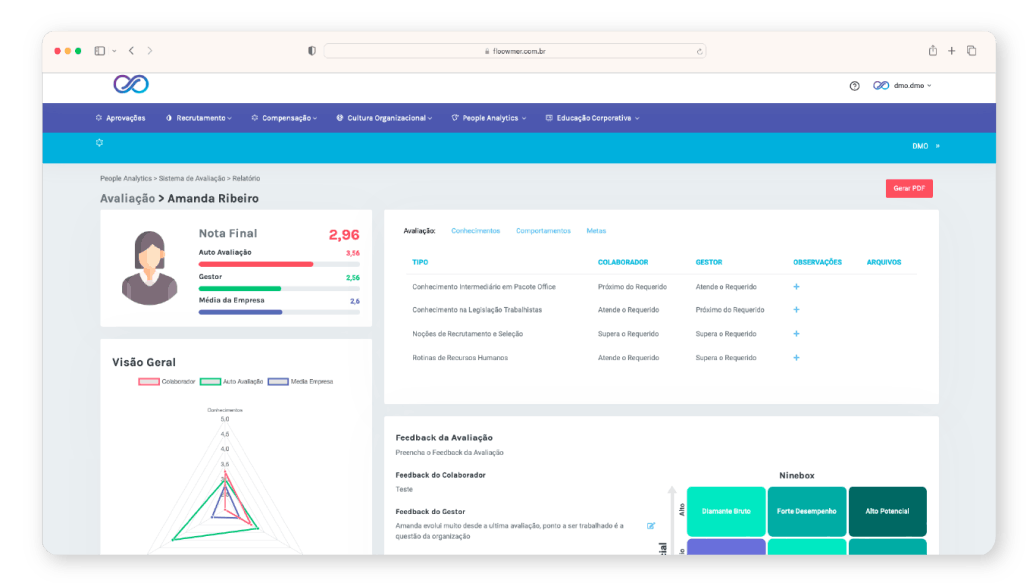The image size is (1036, 583).
Task: Show tab overview icon
Action: pyautogui.click(x=971, y=51)
